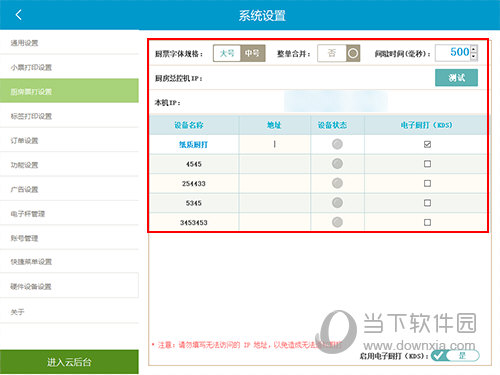This screenshot has height=375, width=500.
Task: Toggle the 整单合并 switch showing 否
Action: coord(338,53)
